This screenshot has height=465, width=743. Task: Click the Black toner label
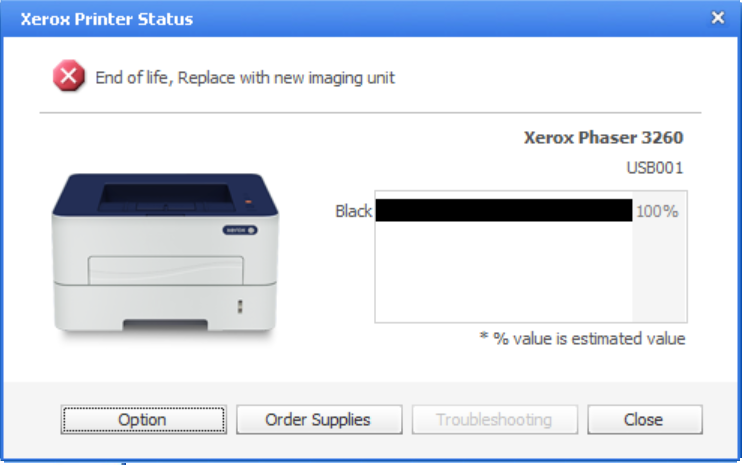pyautogui.click(x=353, y=211)
